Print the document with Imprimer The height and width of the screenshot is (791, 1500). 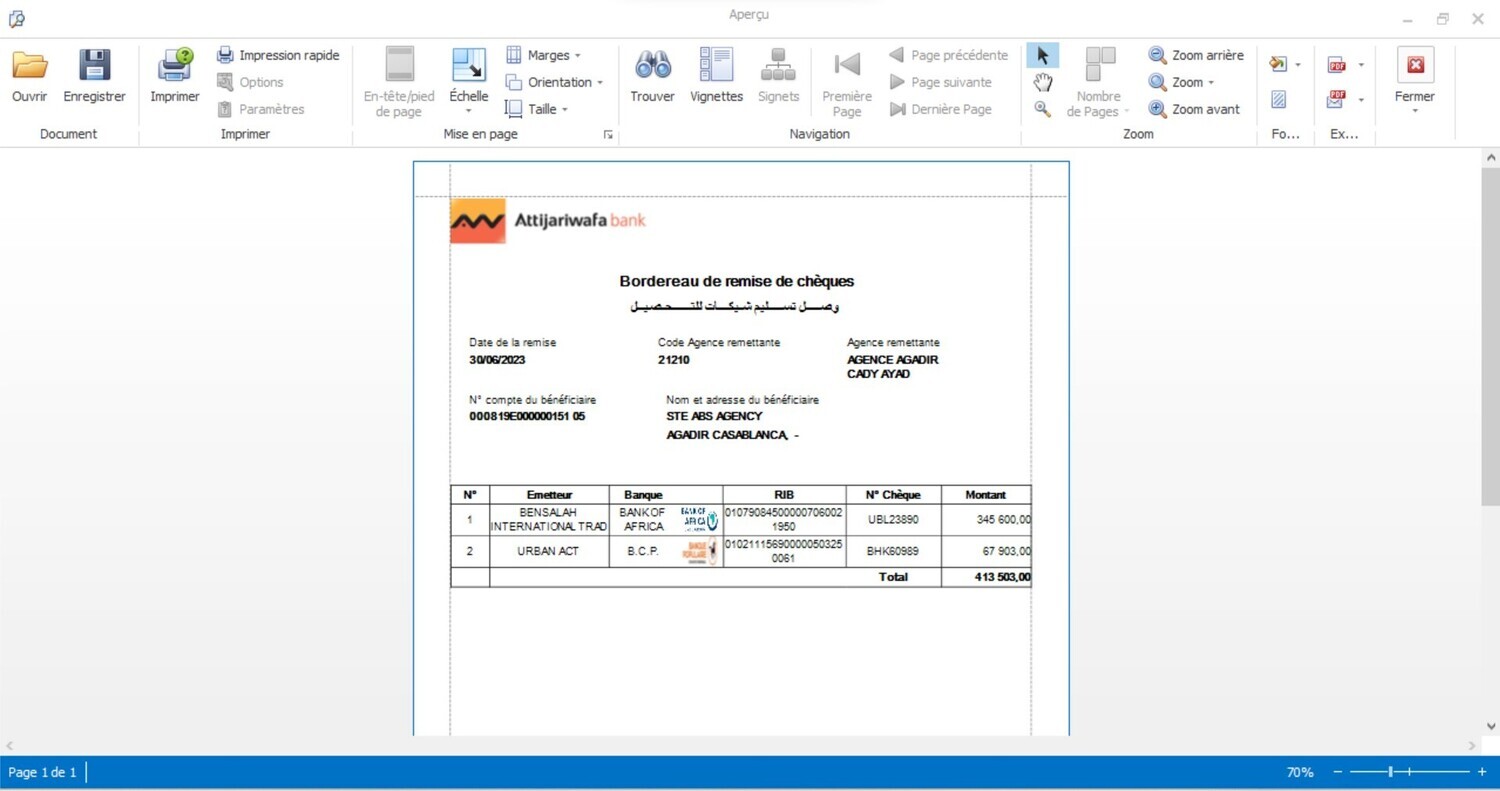click(x=175, y=75)
